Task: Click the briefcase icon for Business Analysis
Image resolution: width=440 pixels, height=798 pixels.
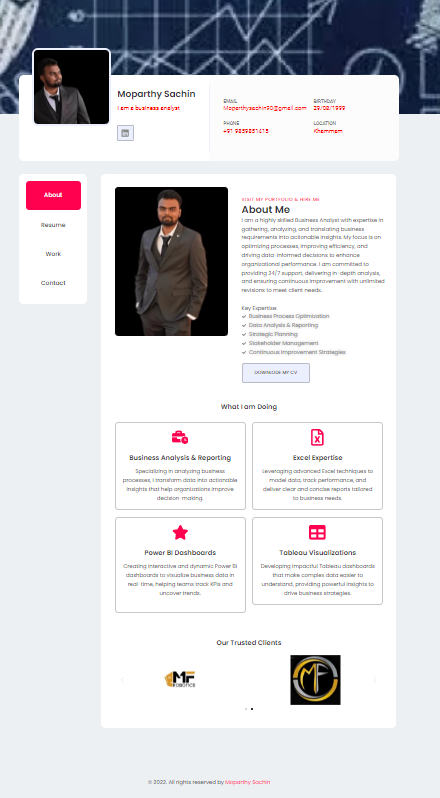Action: (x=180, y=437)
